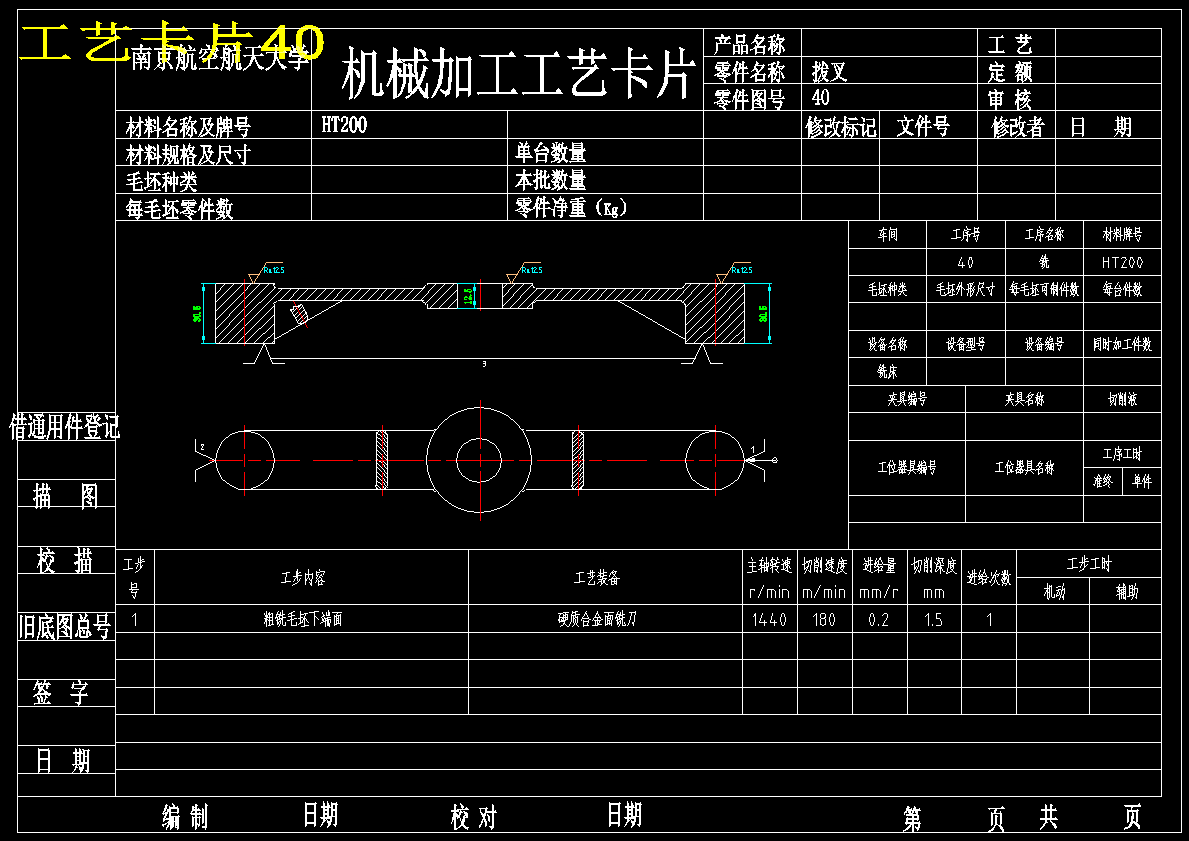Image resolution: width=1189 pixels, height=841 pixels.
Task: Click the '设备编号' header cell
Action: pos(1044,344)
